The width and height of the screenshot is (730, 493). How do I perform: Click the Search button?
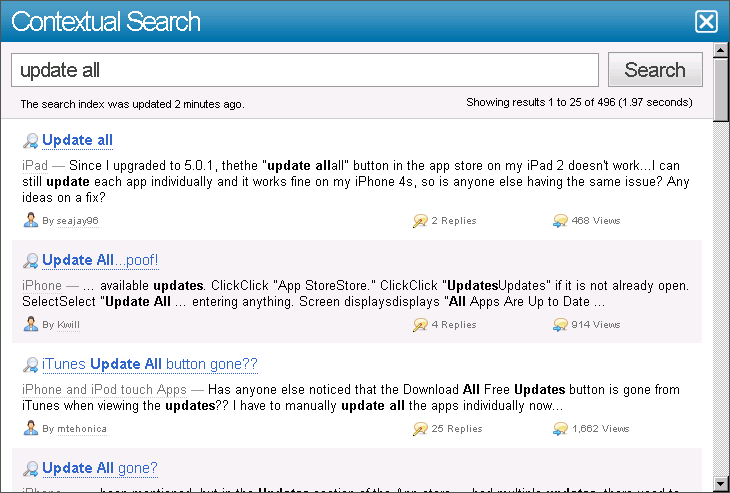[x=655, y=70]
